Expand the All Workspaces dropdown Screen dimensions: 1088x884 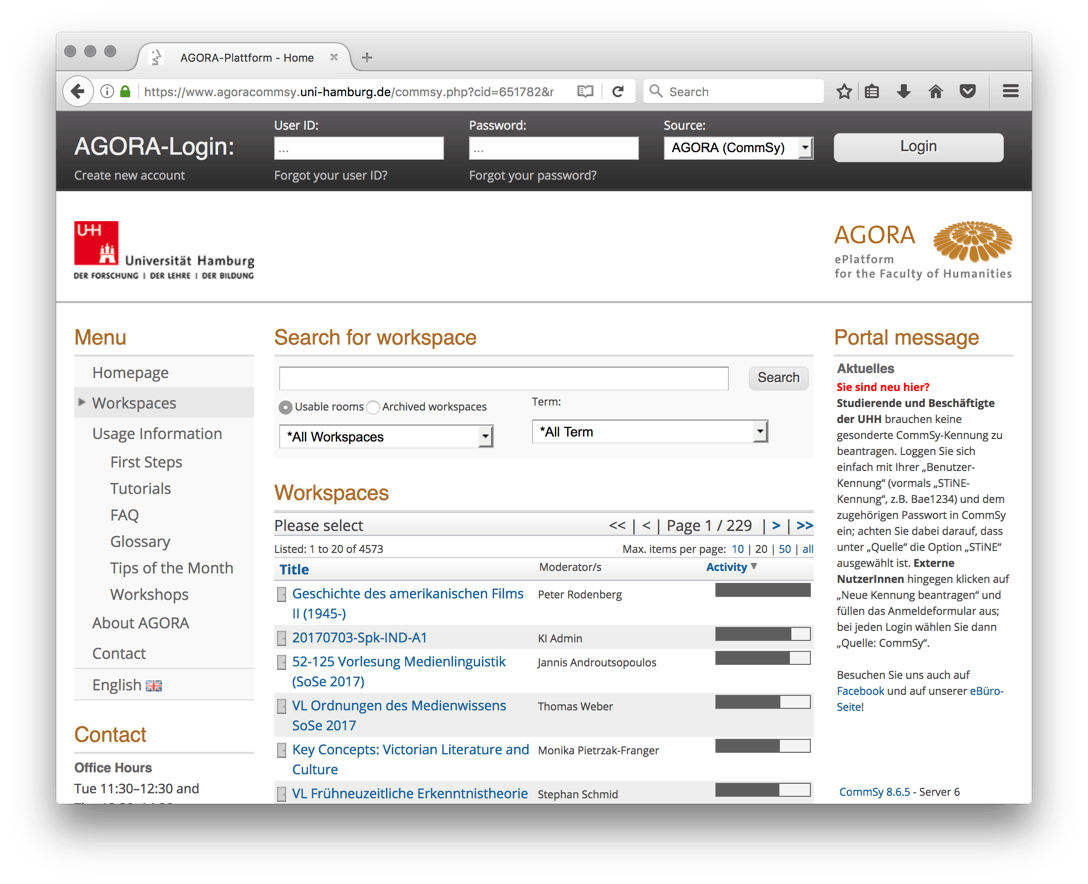[x=386, y=436]
